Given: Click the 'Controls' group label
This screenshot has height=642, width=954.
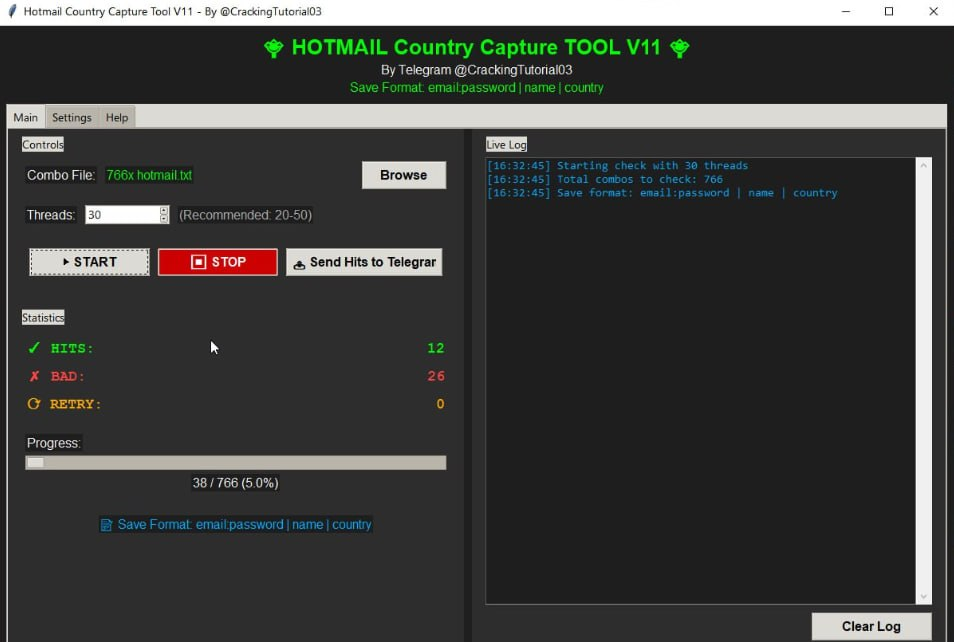Looking at the screenshot, I should (43, 145).
